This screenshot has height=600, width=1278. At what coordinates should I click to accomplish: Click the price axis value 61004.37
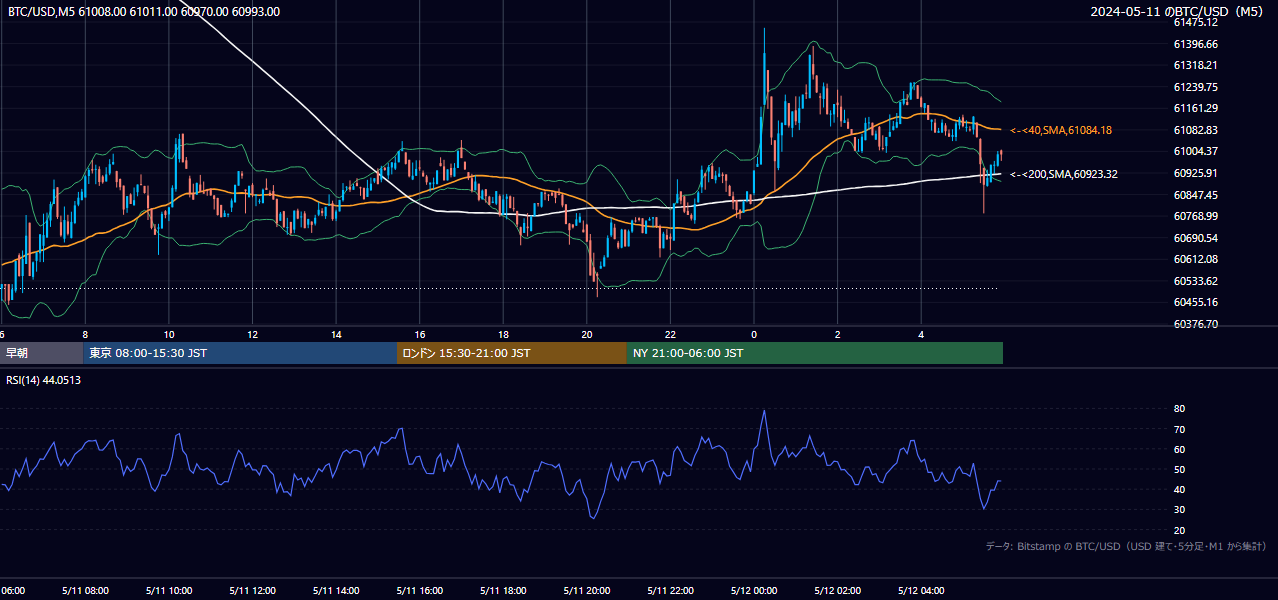pos(1195,151)
